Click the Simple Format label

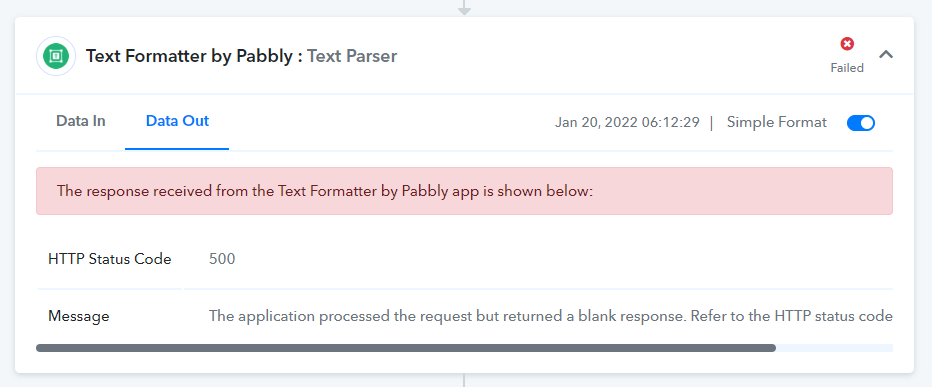[x=776, y=122]
